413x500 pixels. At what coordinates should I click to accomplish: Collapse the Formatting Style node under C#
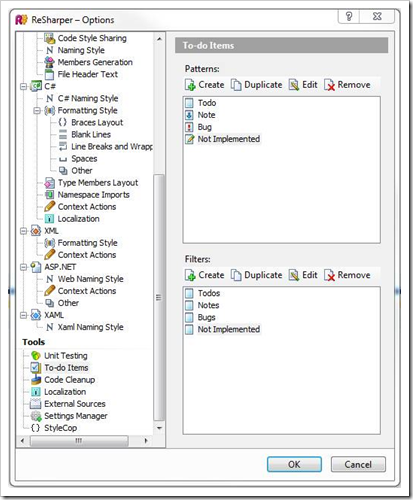(37, 110)
